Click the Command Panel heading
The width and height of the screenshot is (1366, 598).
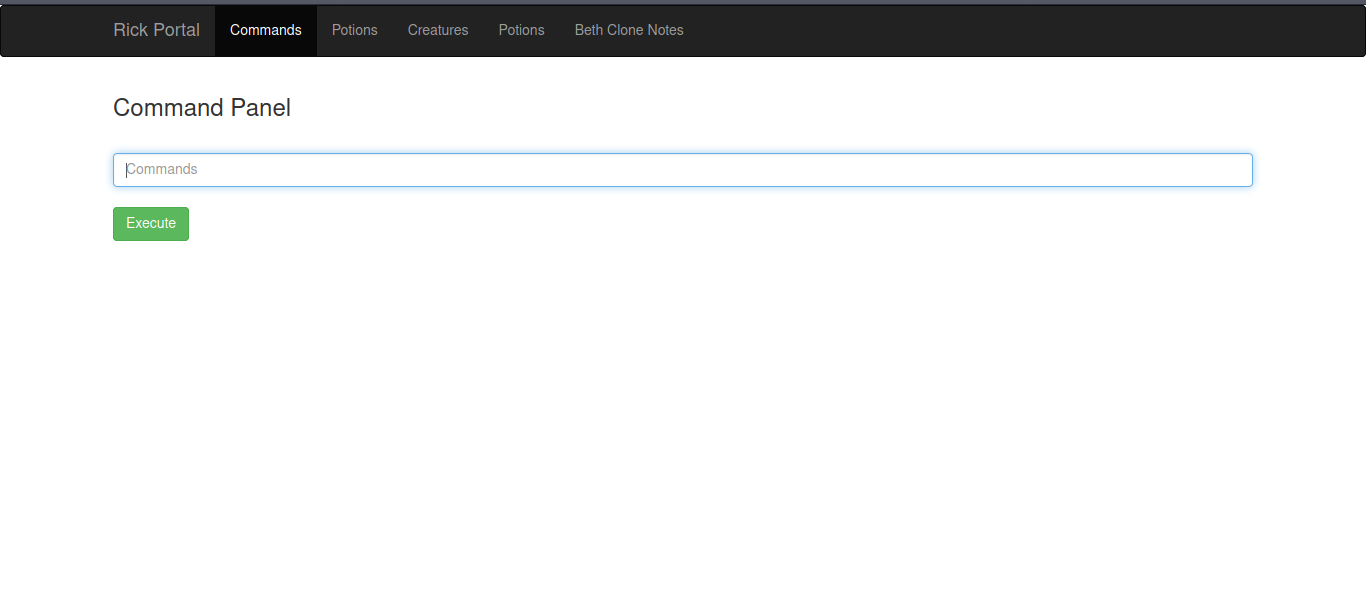pos(202,108)
